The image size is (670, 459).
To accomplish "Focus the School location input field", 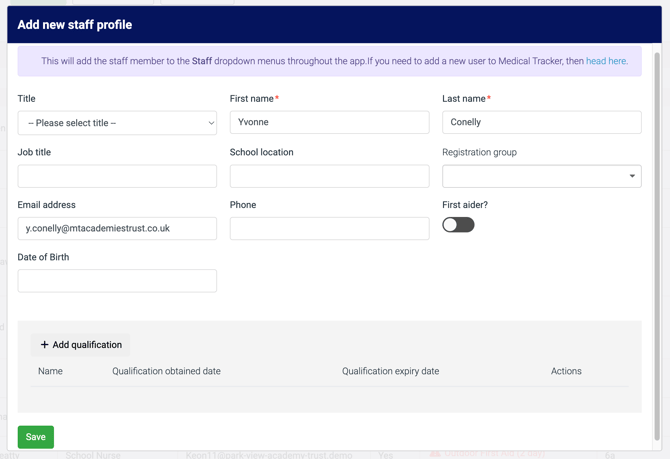I will click(x=329, y=176).
